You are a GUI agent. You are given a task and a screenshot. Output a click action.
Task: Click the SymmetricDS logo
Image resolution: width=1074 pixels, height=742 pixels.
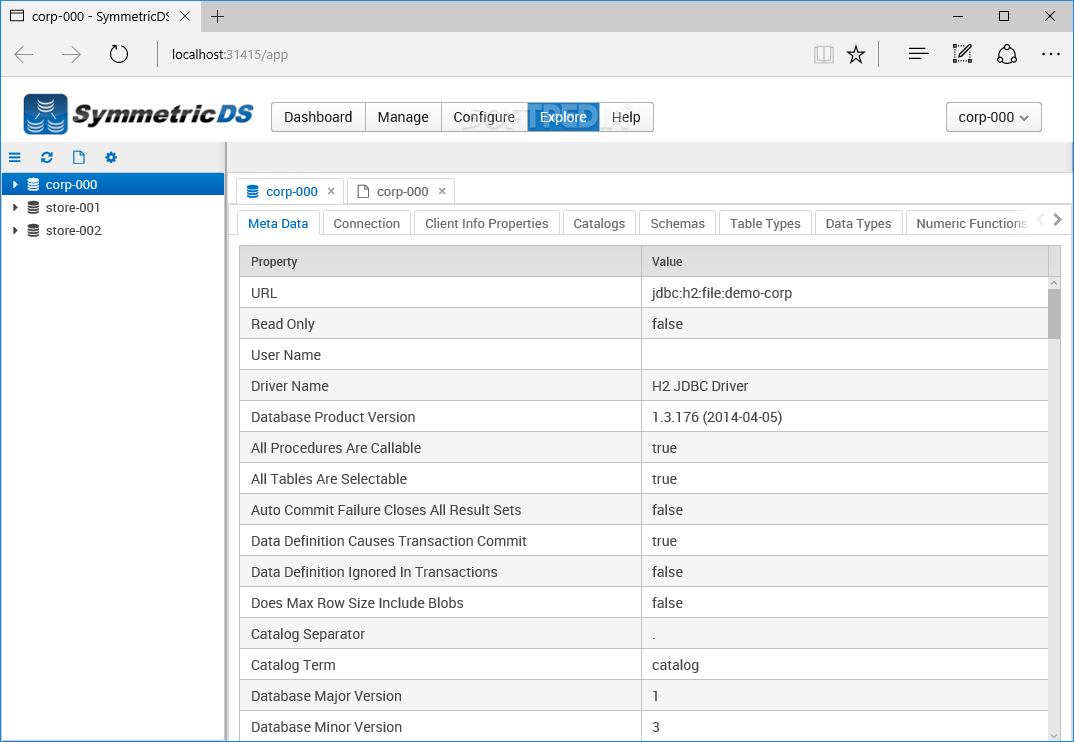(138, 114)
